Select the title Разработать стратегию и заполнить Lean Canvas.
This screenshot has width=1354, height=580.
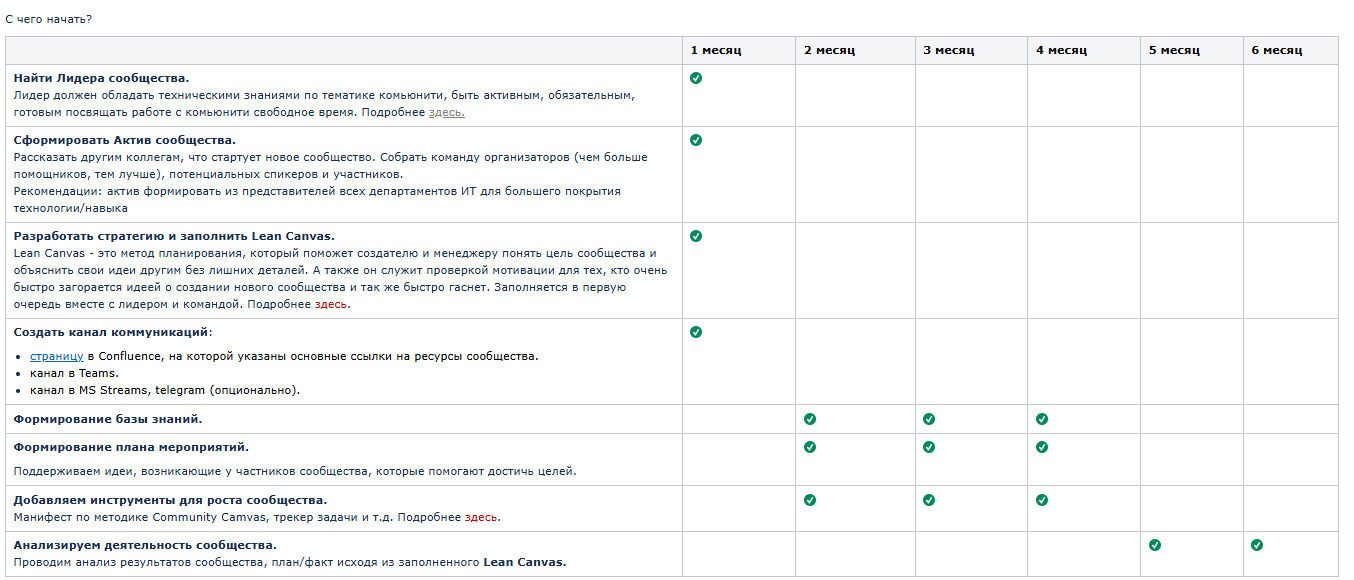point(174,236)
